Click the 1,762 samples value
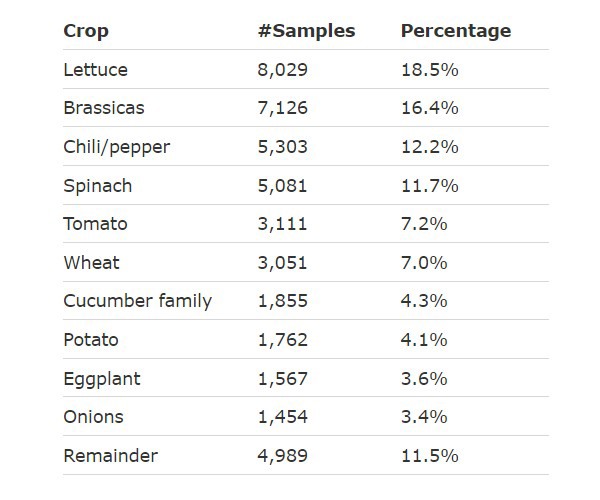 click(282, 340)
